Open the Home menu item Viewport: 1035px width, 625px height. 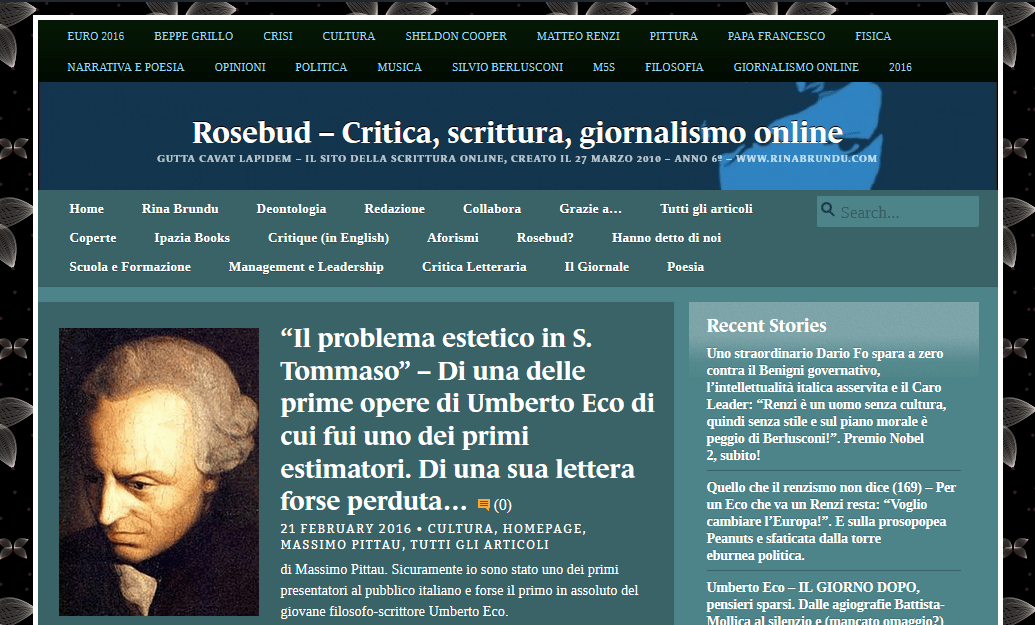pyautogui.click(x=87, y=209)
